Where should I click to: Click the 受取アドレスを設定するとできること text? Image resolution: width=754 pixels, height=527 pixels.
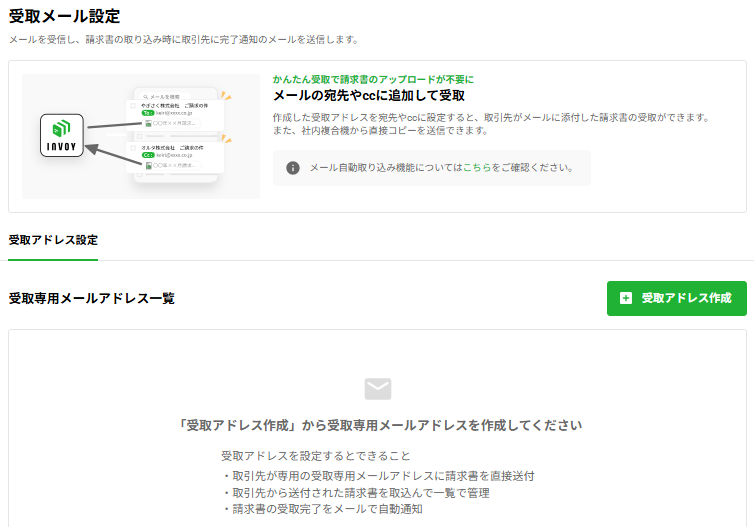click(x=316, y=456)
